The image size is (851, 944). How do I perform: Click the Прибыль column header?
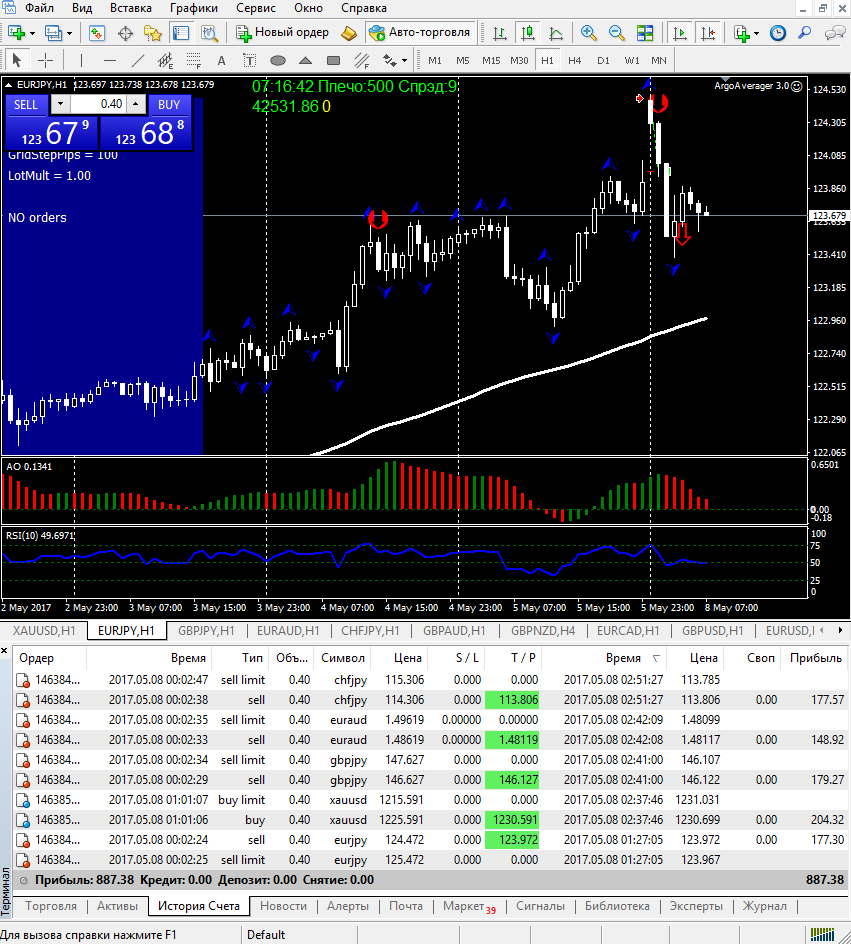[815, 658]
